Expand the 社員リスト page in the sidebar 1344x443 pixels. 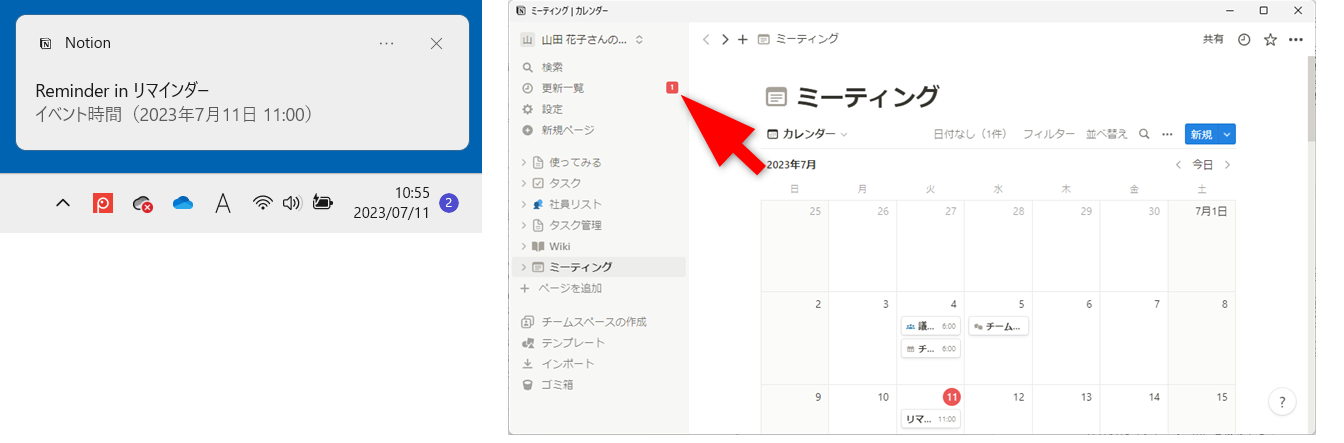pos(523,204)
